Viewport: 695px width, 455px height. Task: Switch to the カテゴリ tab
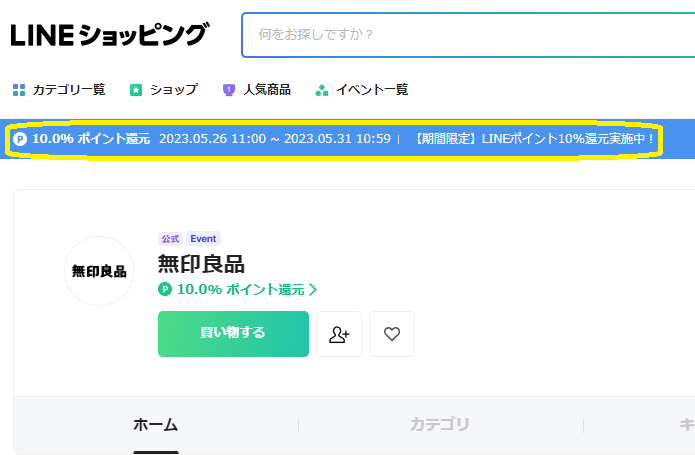tap(440, 425)
